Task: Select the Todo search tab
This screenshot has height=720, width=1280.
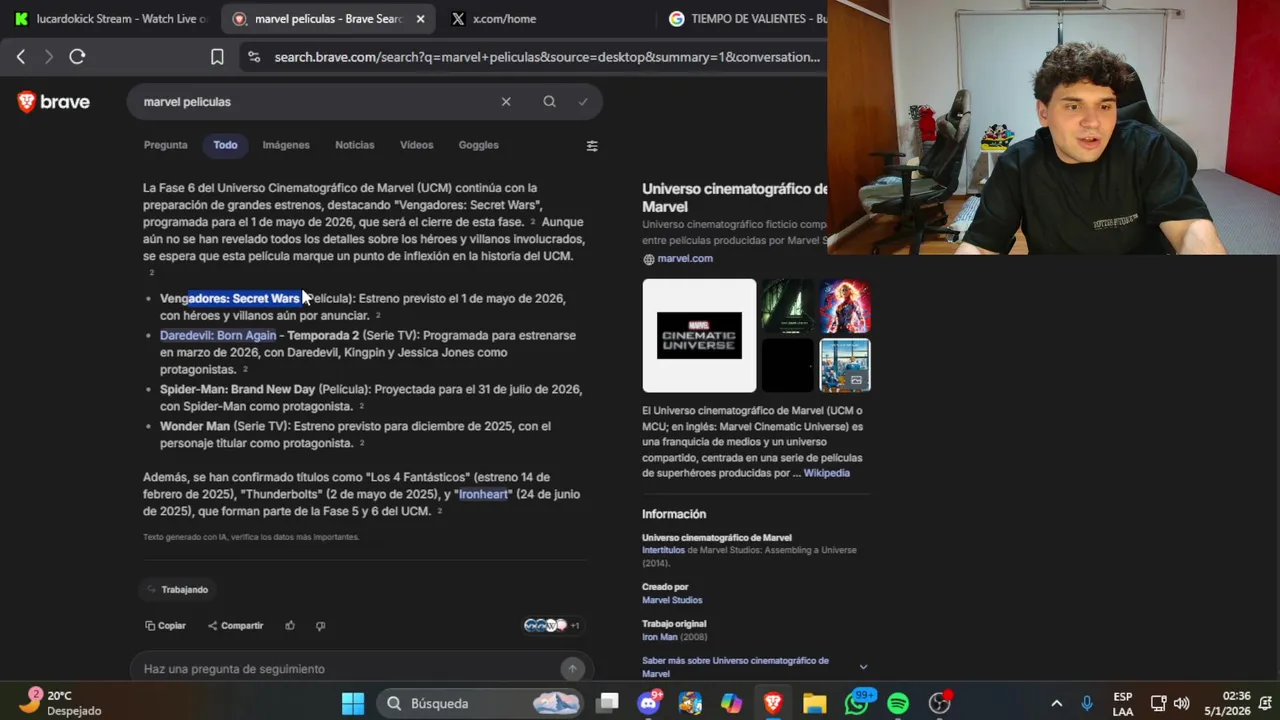Action: (x=225, y=145)
